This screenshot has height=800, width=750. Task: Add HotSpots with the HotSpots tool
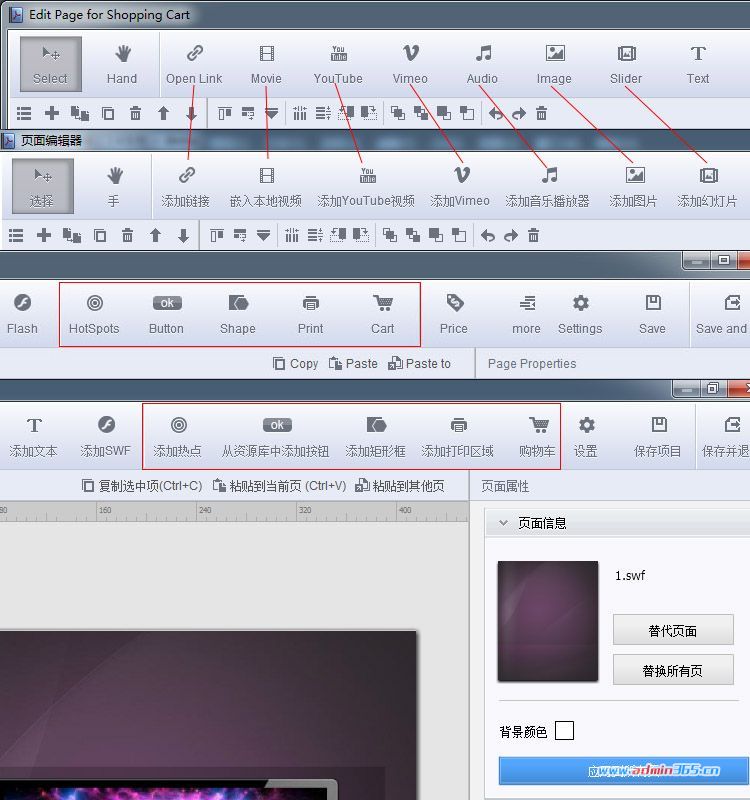click(94, 314)
